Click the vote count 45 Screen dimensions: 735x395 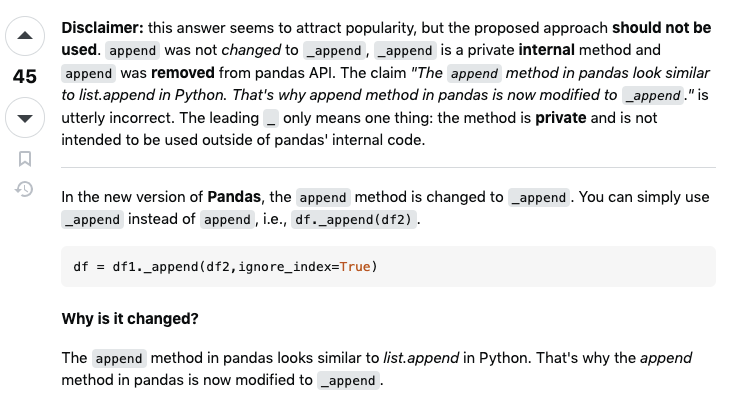pyautogui.click(x=24, y=77)
